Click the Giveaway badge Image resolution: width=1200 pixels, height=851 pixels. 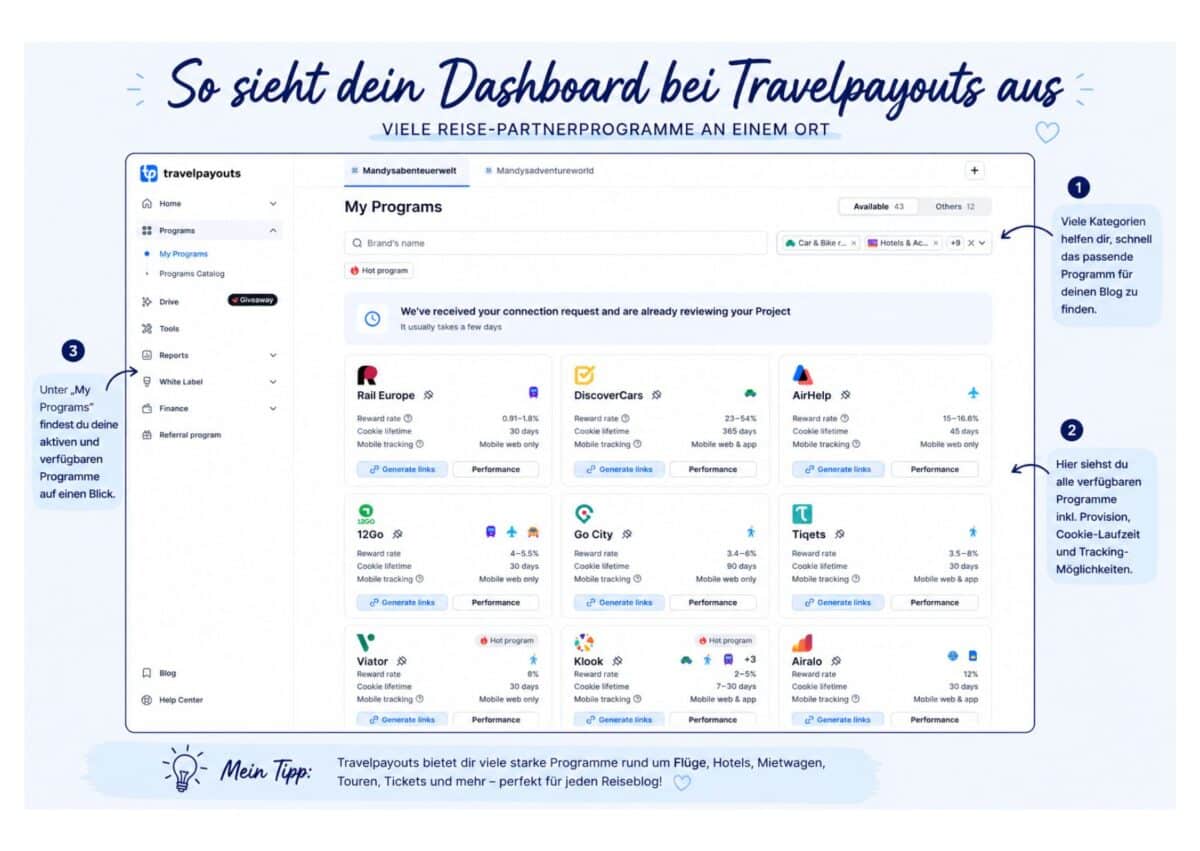tap(252, 300)
